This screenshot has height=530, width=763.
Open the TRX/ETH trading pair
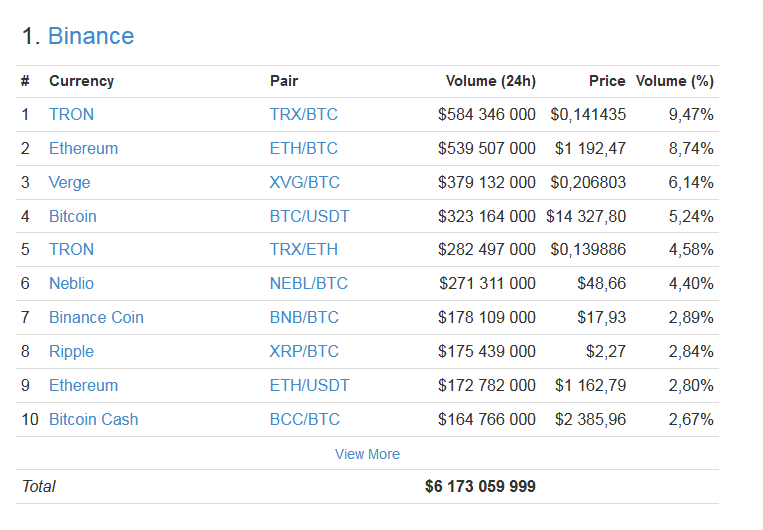(303, 250)
